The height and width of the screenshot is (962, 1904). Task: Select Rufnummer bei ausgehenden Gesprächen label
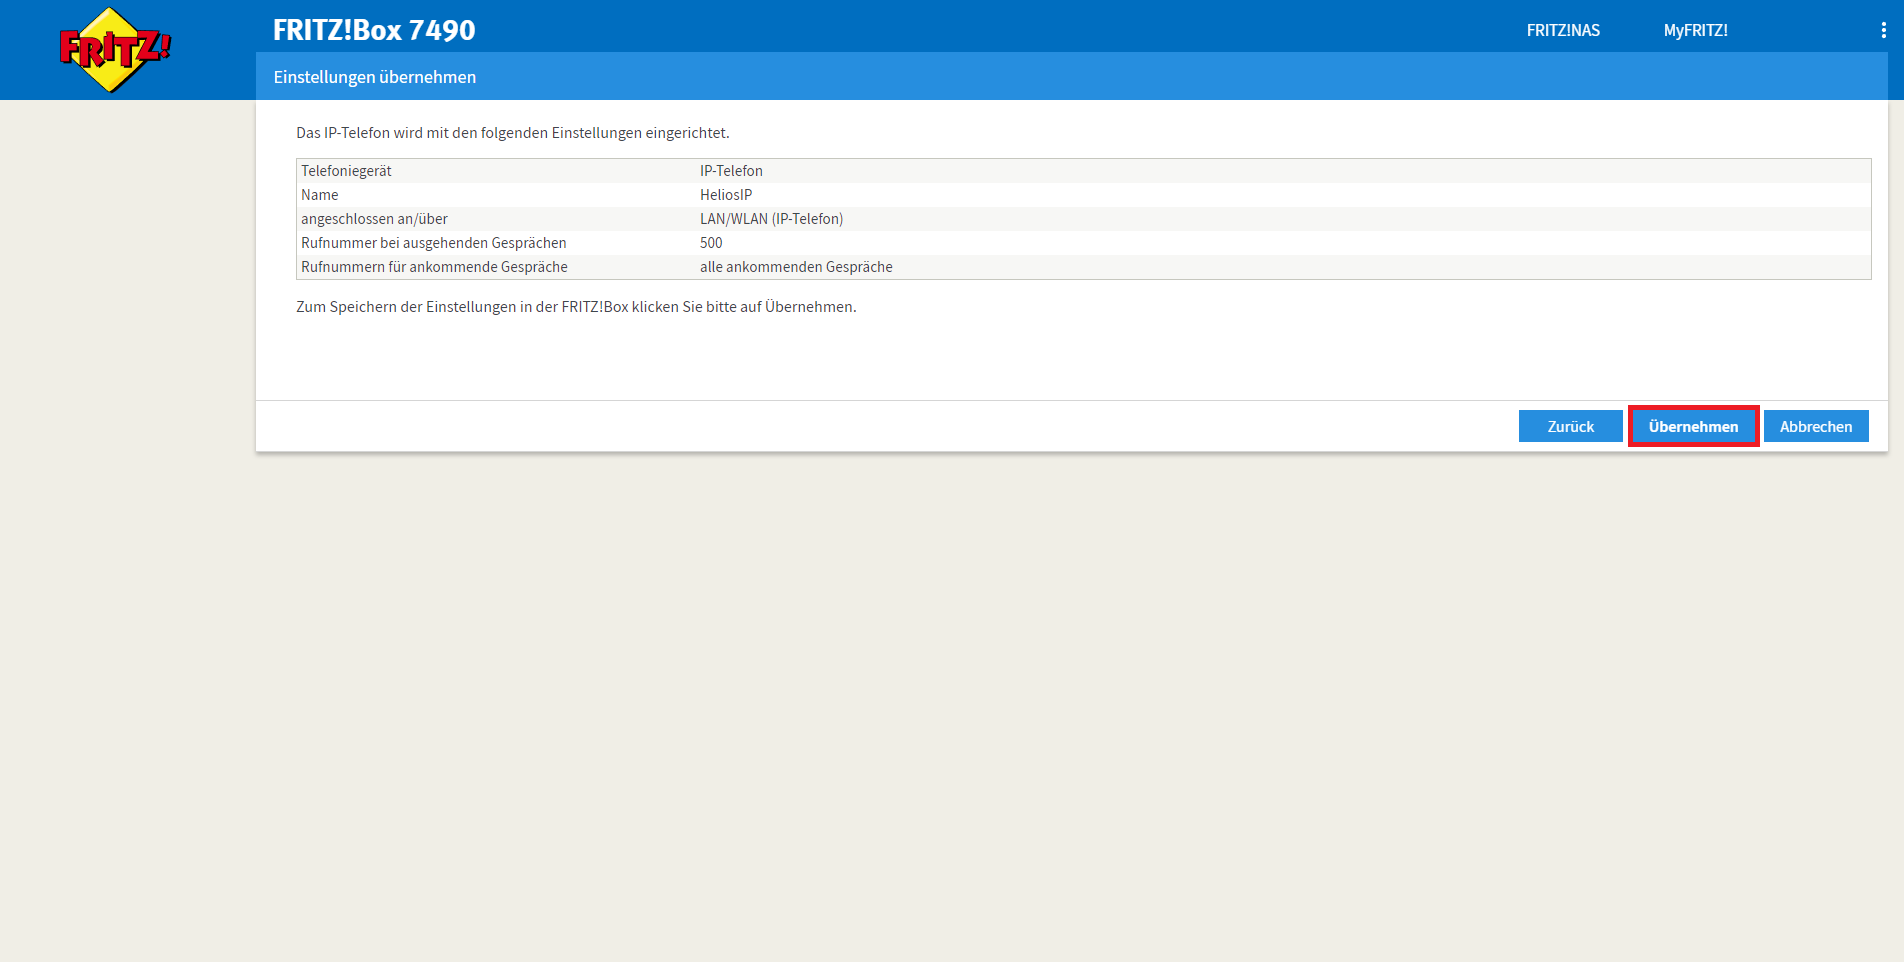click(433, 243)
